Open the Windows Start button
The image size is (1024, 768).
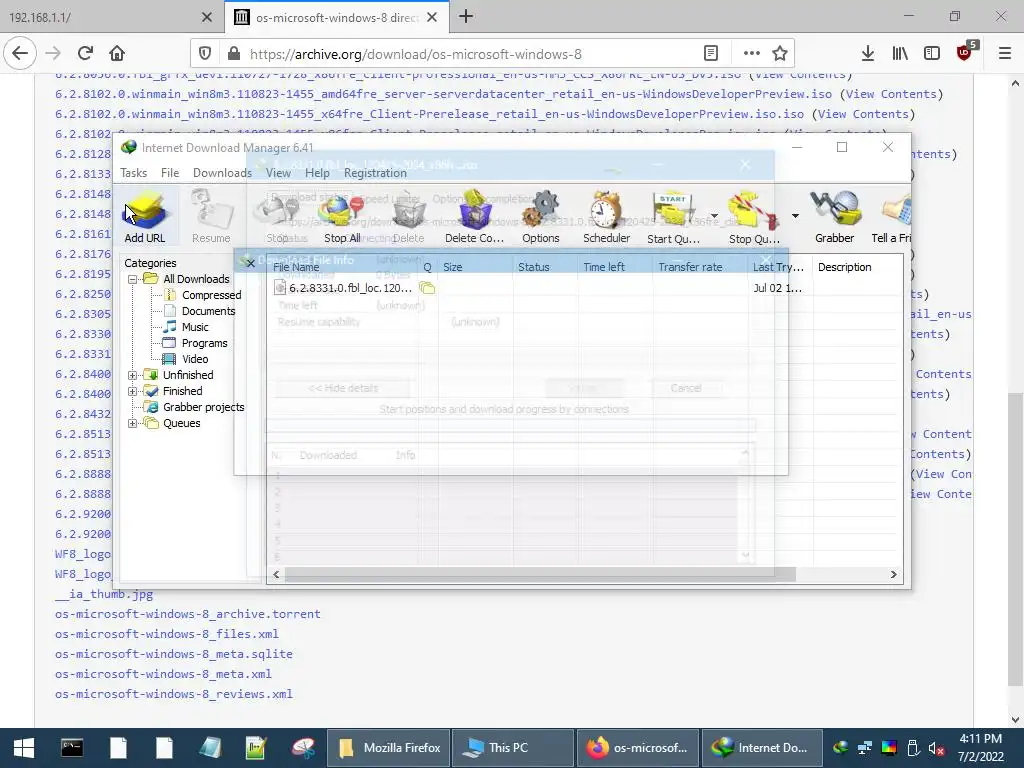click(24, 748)
